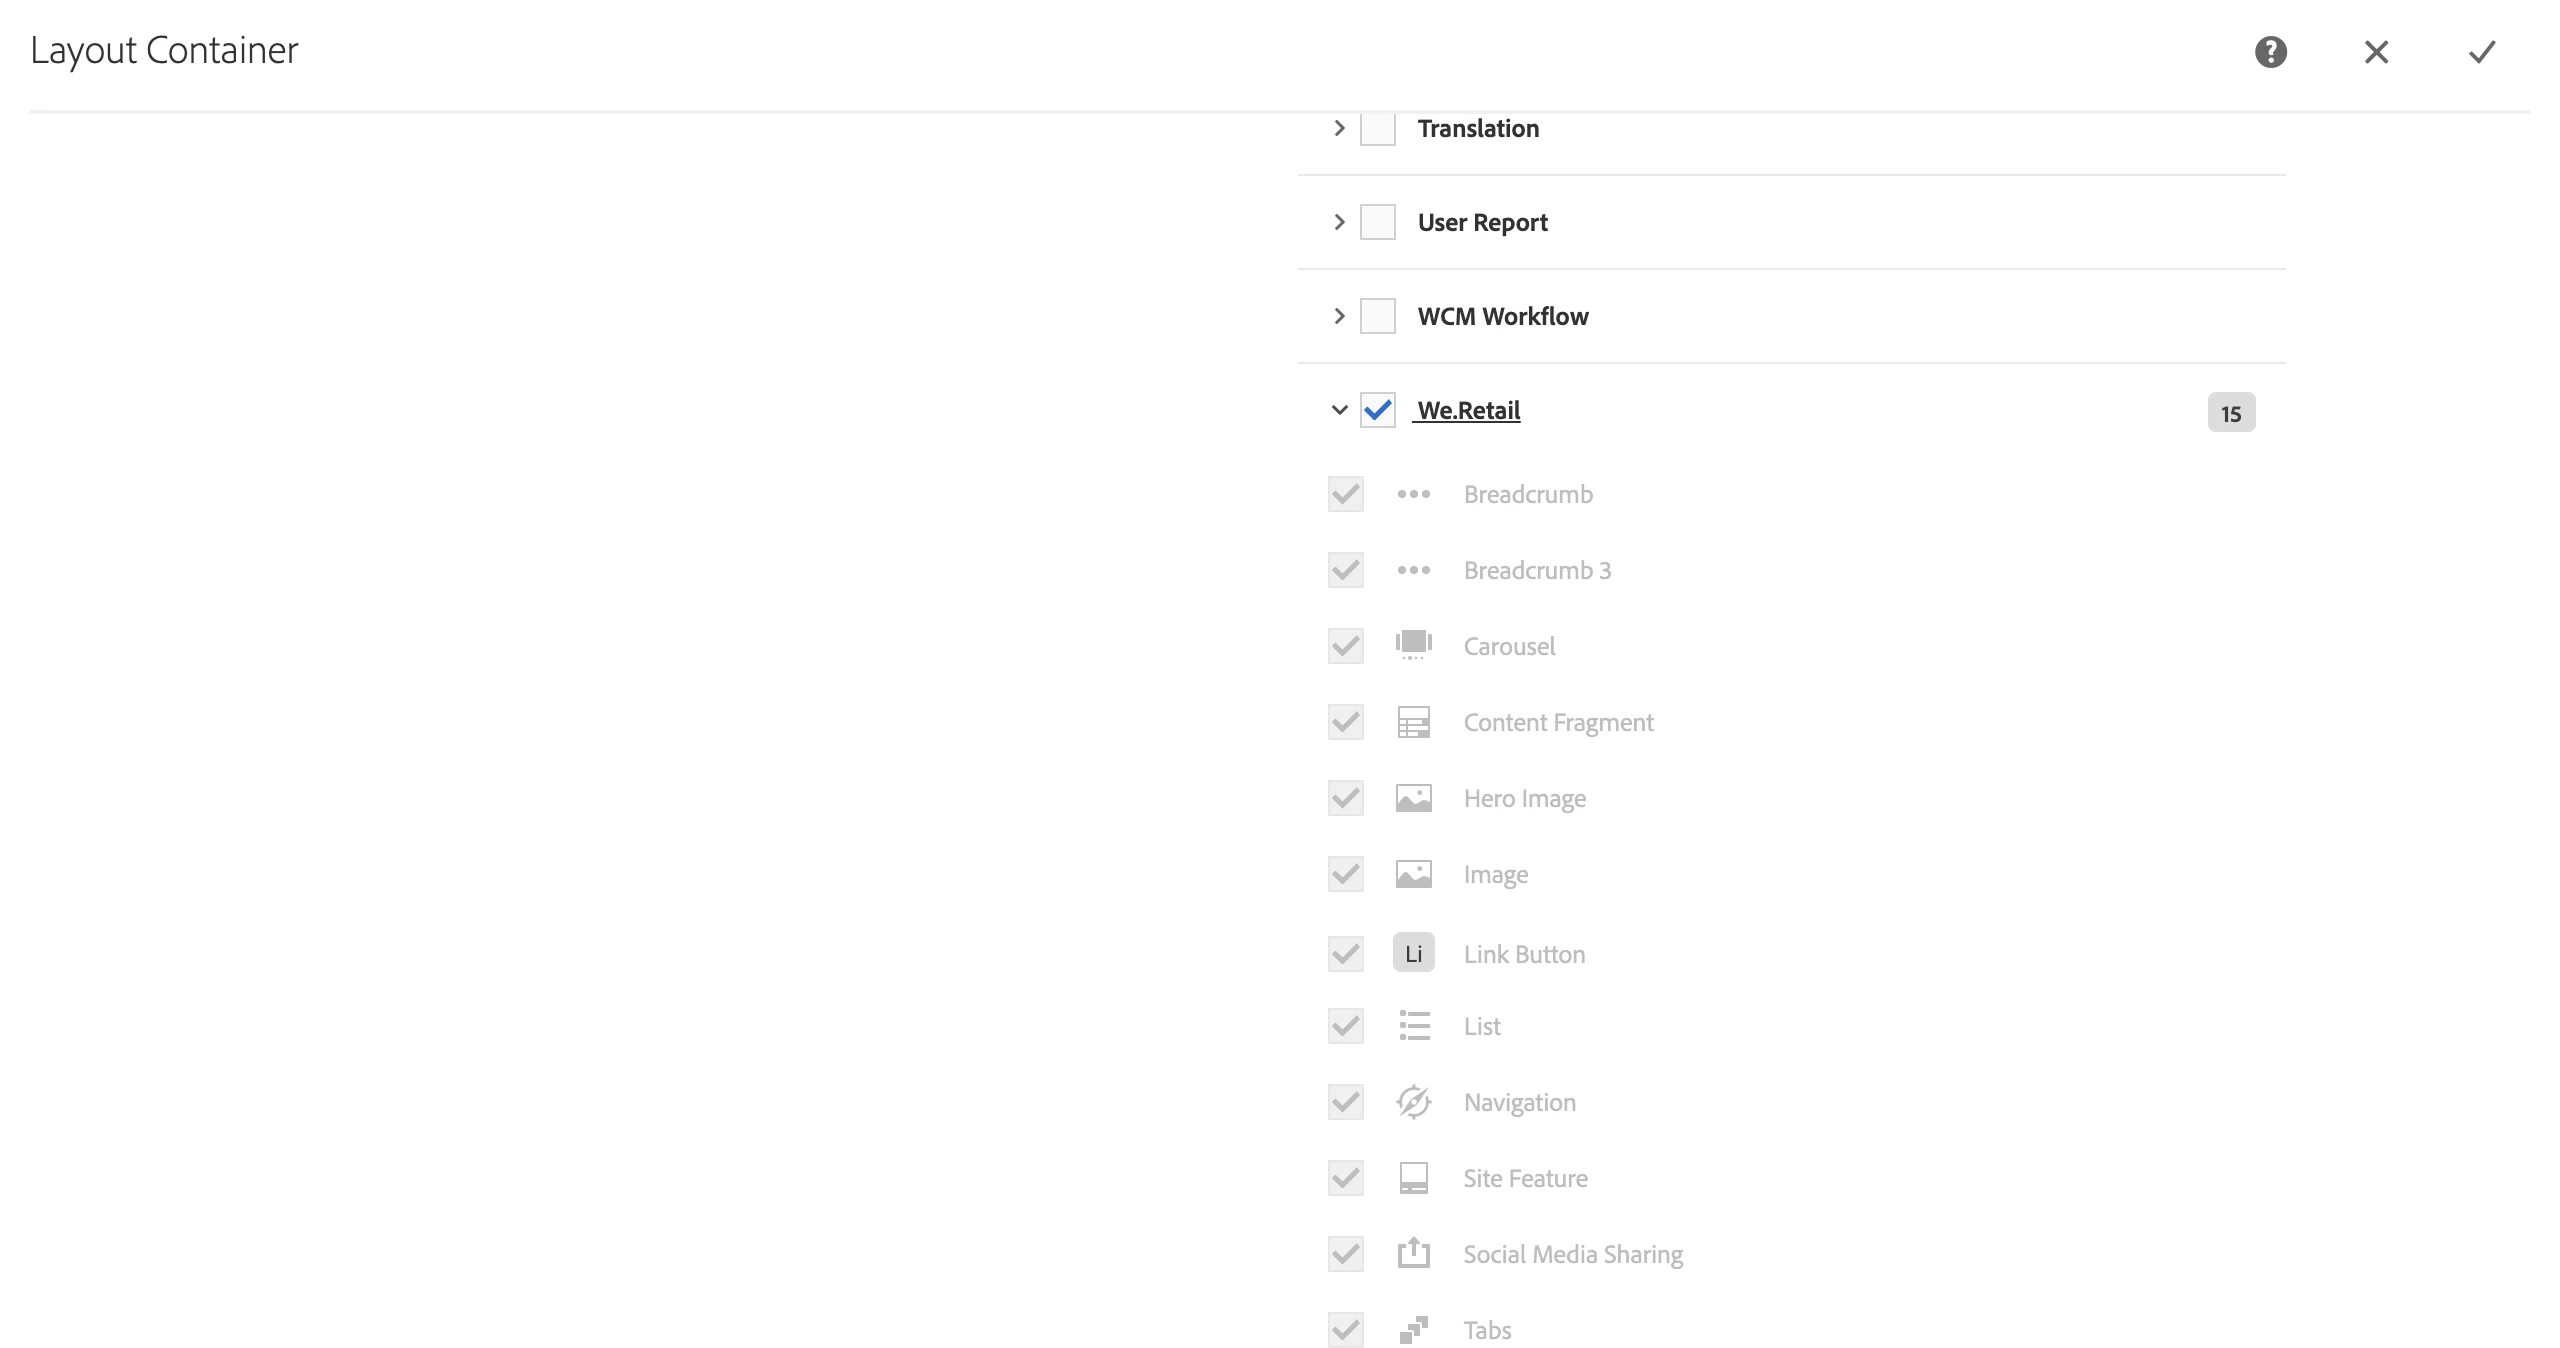Click the List component icon
Viewport: 2560px width, 1348px height.
pyautogui.click(x=1413, y=1026)
